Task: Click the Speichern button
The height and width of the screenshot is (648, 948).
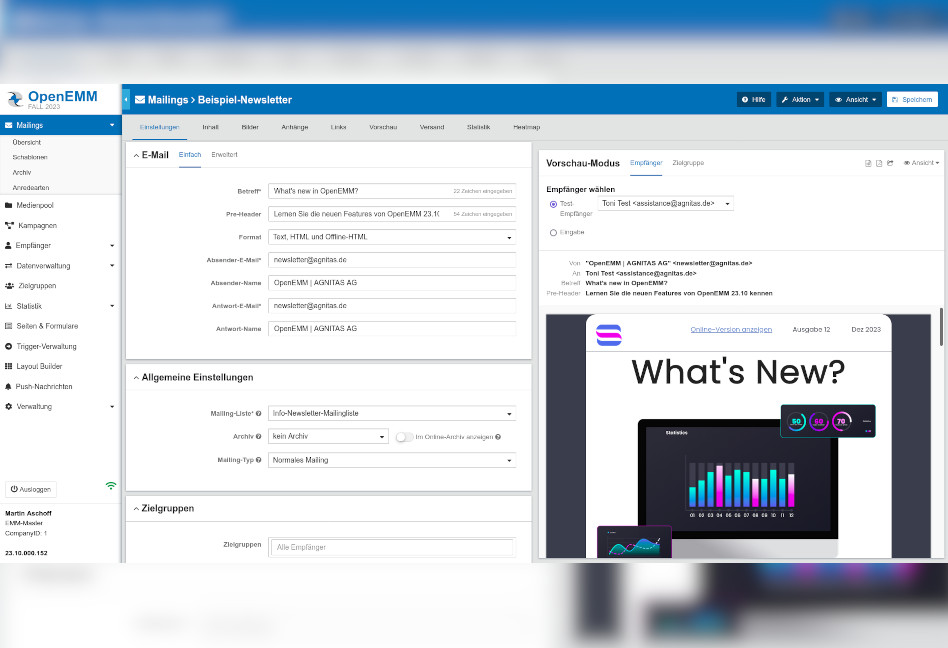Action: point(912,100)
